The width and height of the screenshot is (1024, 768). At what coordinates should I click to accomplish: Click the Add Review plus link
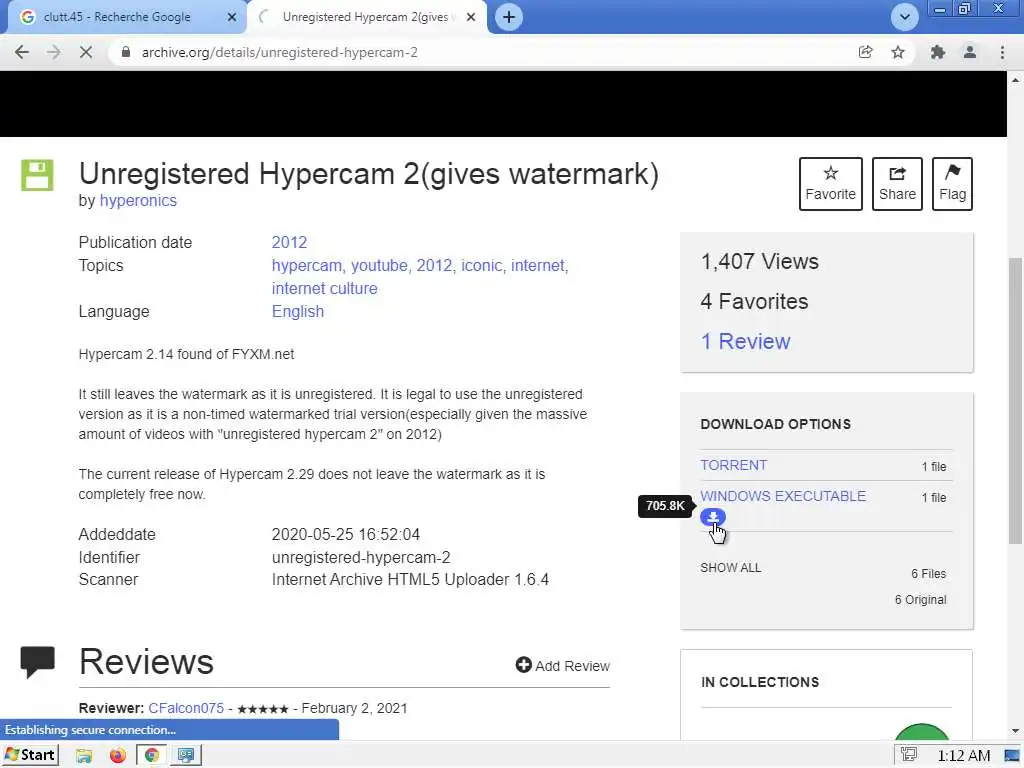click(x=562, y=665)
